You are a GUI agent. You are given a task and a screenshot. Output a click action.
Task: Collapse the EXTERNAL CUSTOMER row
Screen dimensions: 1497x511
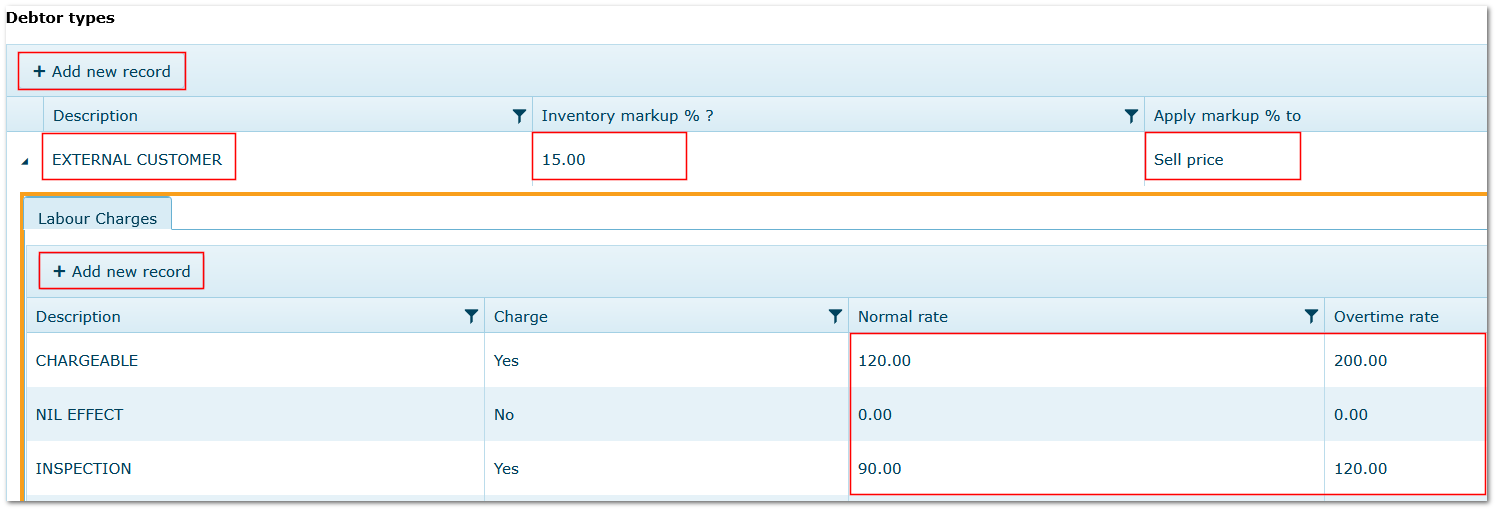click(x=25, y=161)
